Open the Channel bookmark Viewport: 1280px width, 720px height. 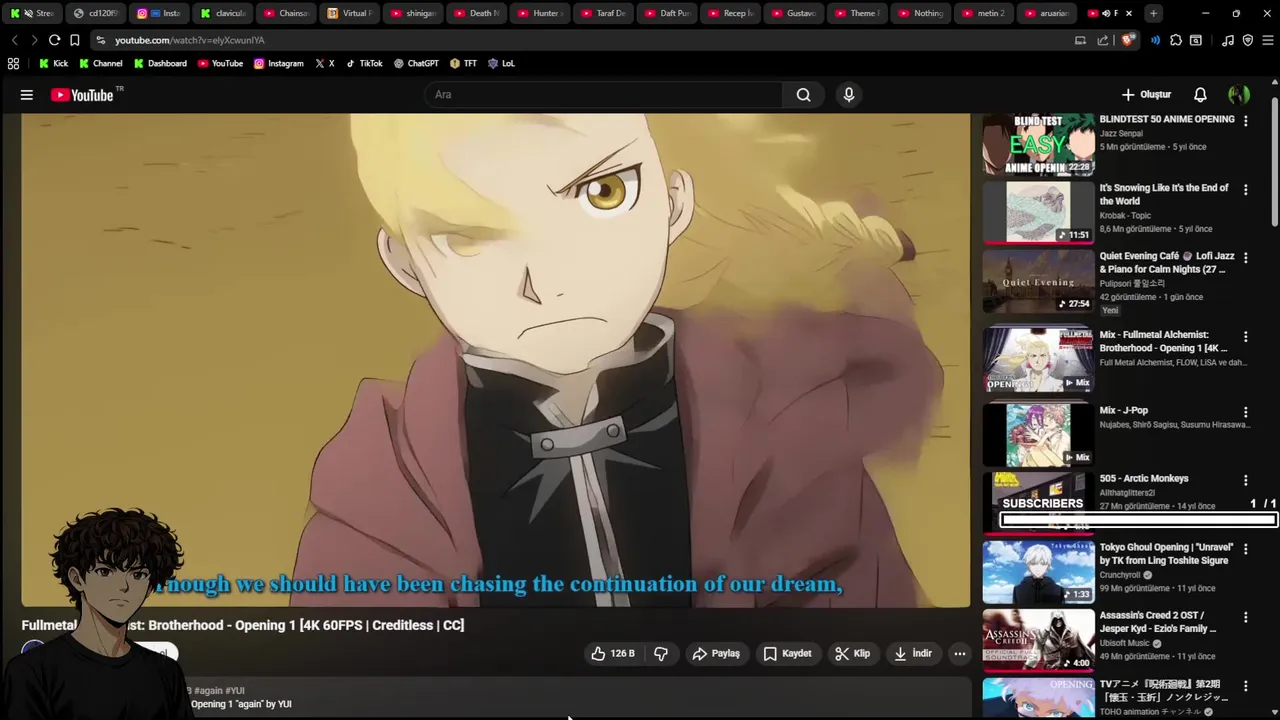click(100, 63)
